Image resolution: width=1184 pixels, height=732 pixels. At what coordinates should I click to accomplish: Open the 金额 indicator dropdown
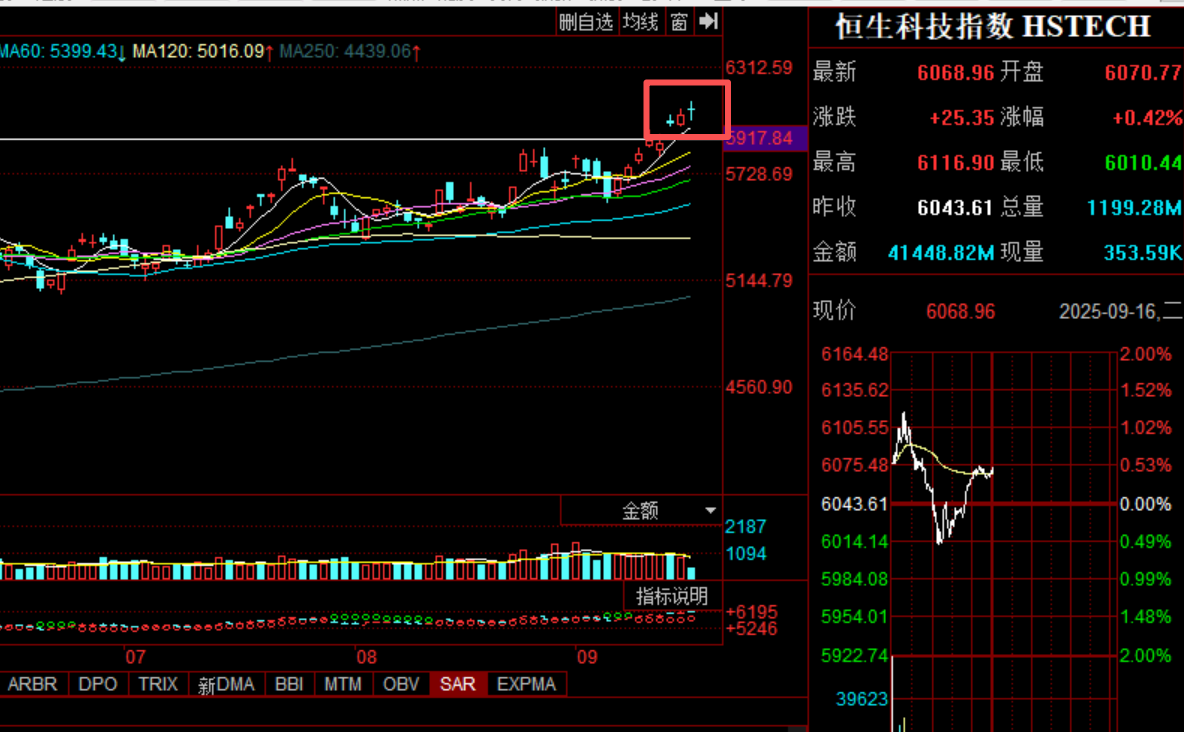tap(640, 511)
